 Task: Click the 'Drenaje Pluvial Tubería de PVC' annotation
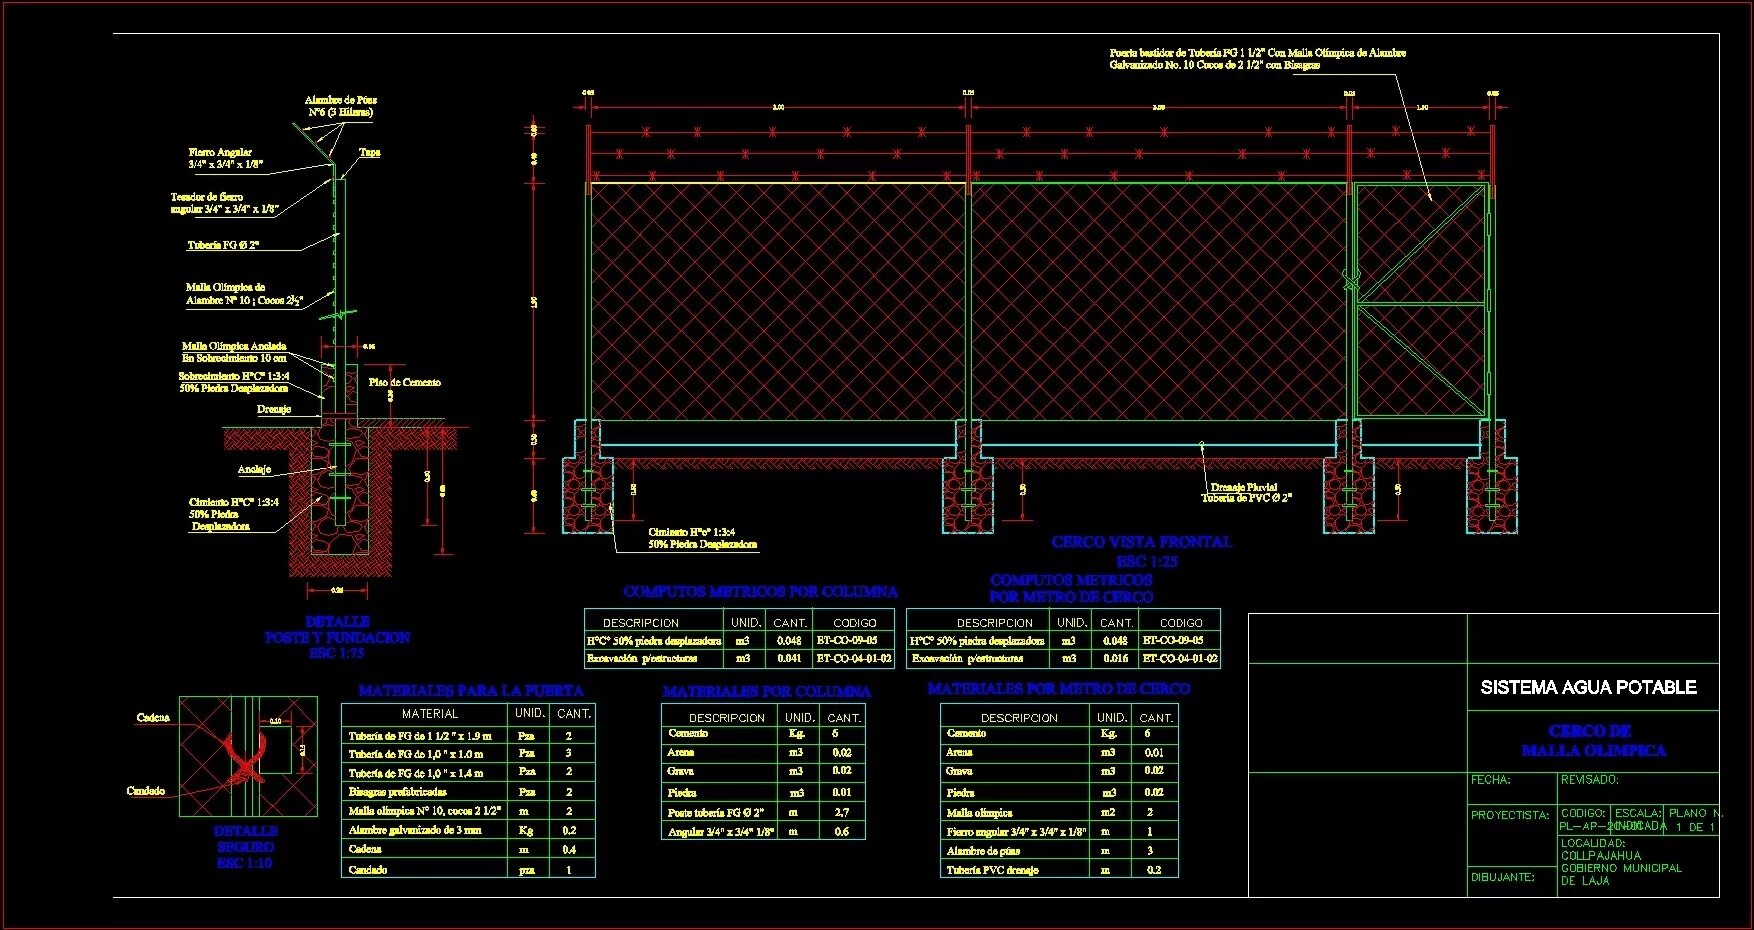click(x=1246, y=492)
